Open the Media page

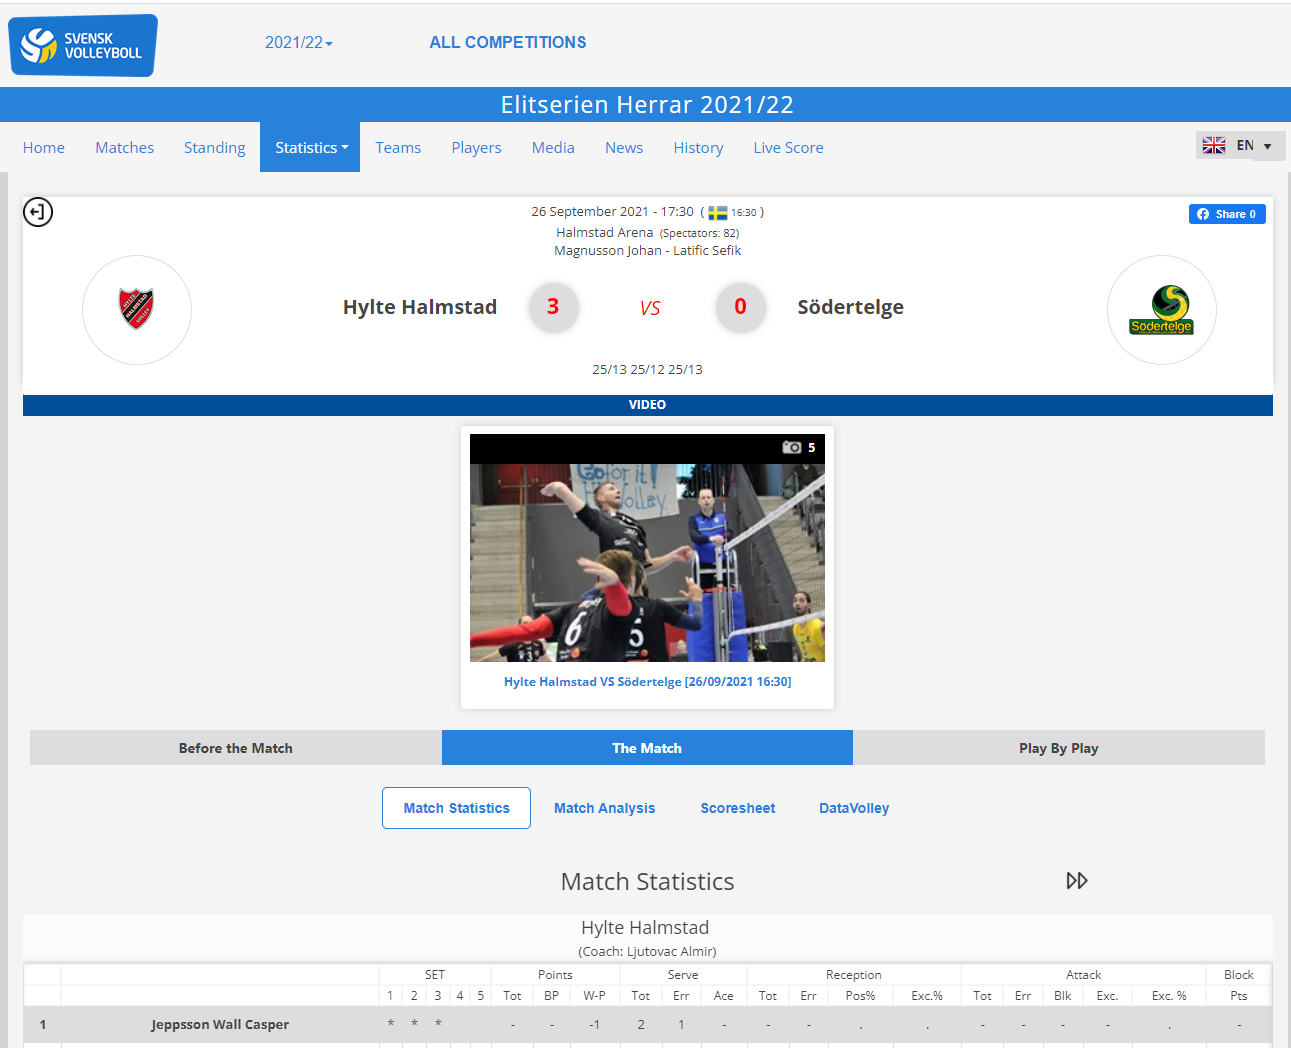point(553,148)
